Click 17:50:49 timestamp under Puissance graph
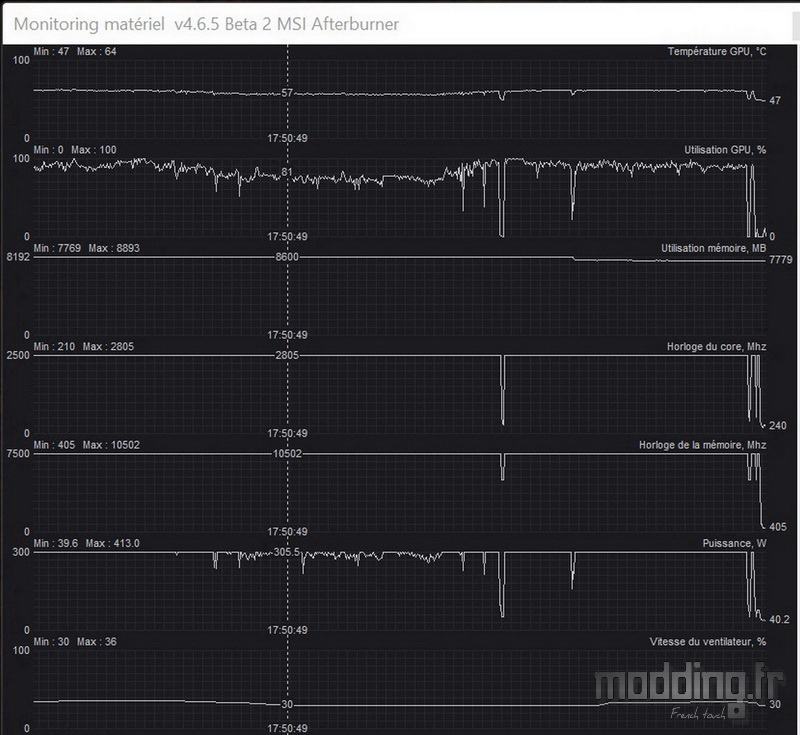Viewport: 800px width, 735px height. [x=287, y=630]
